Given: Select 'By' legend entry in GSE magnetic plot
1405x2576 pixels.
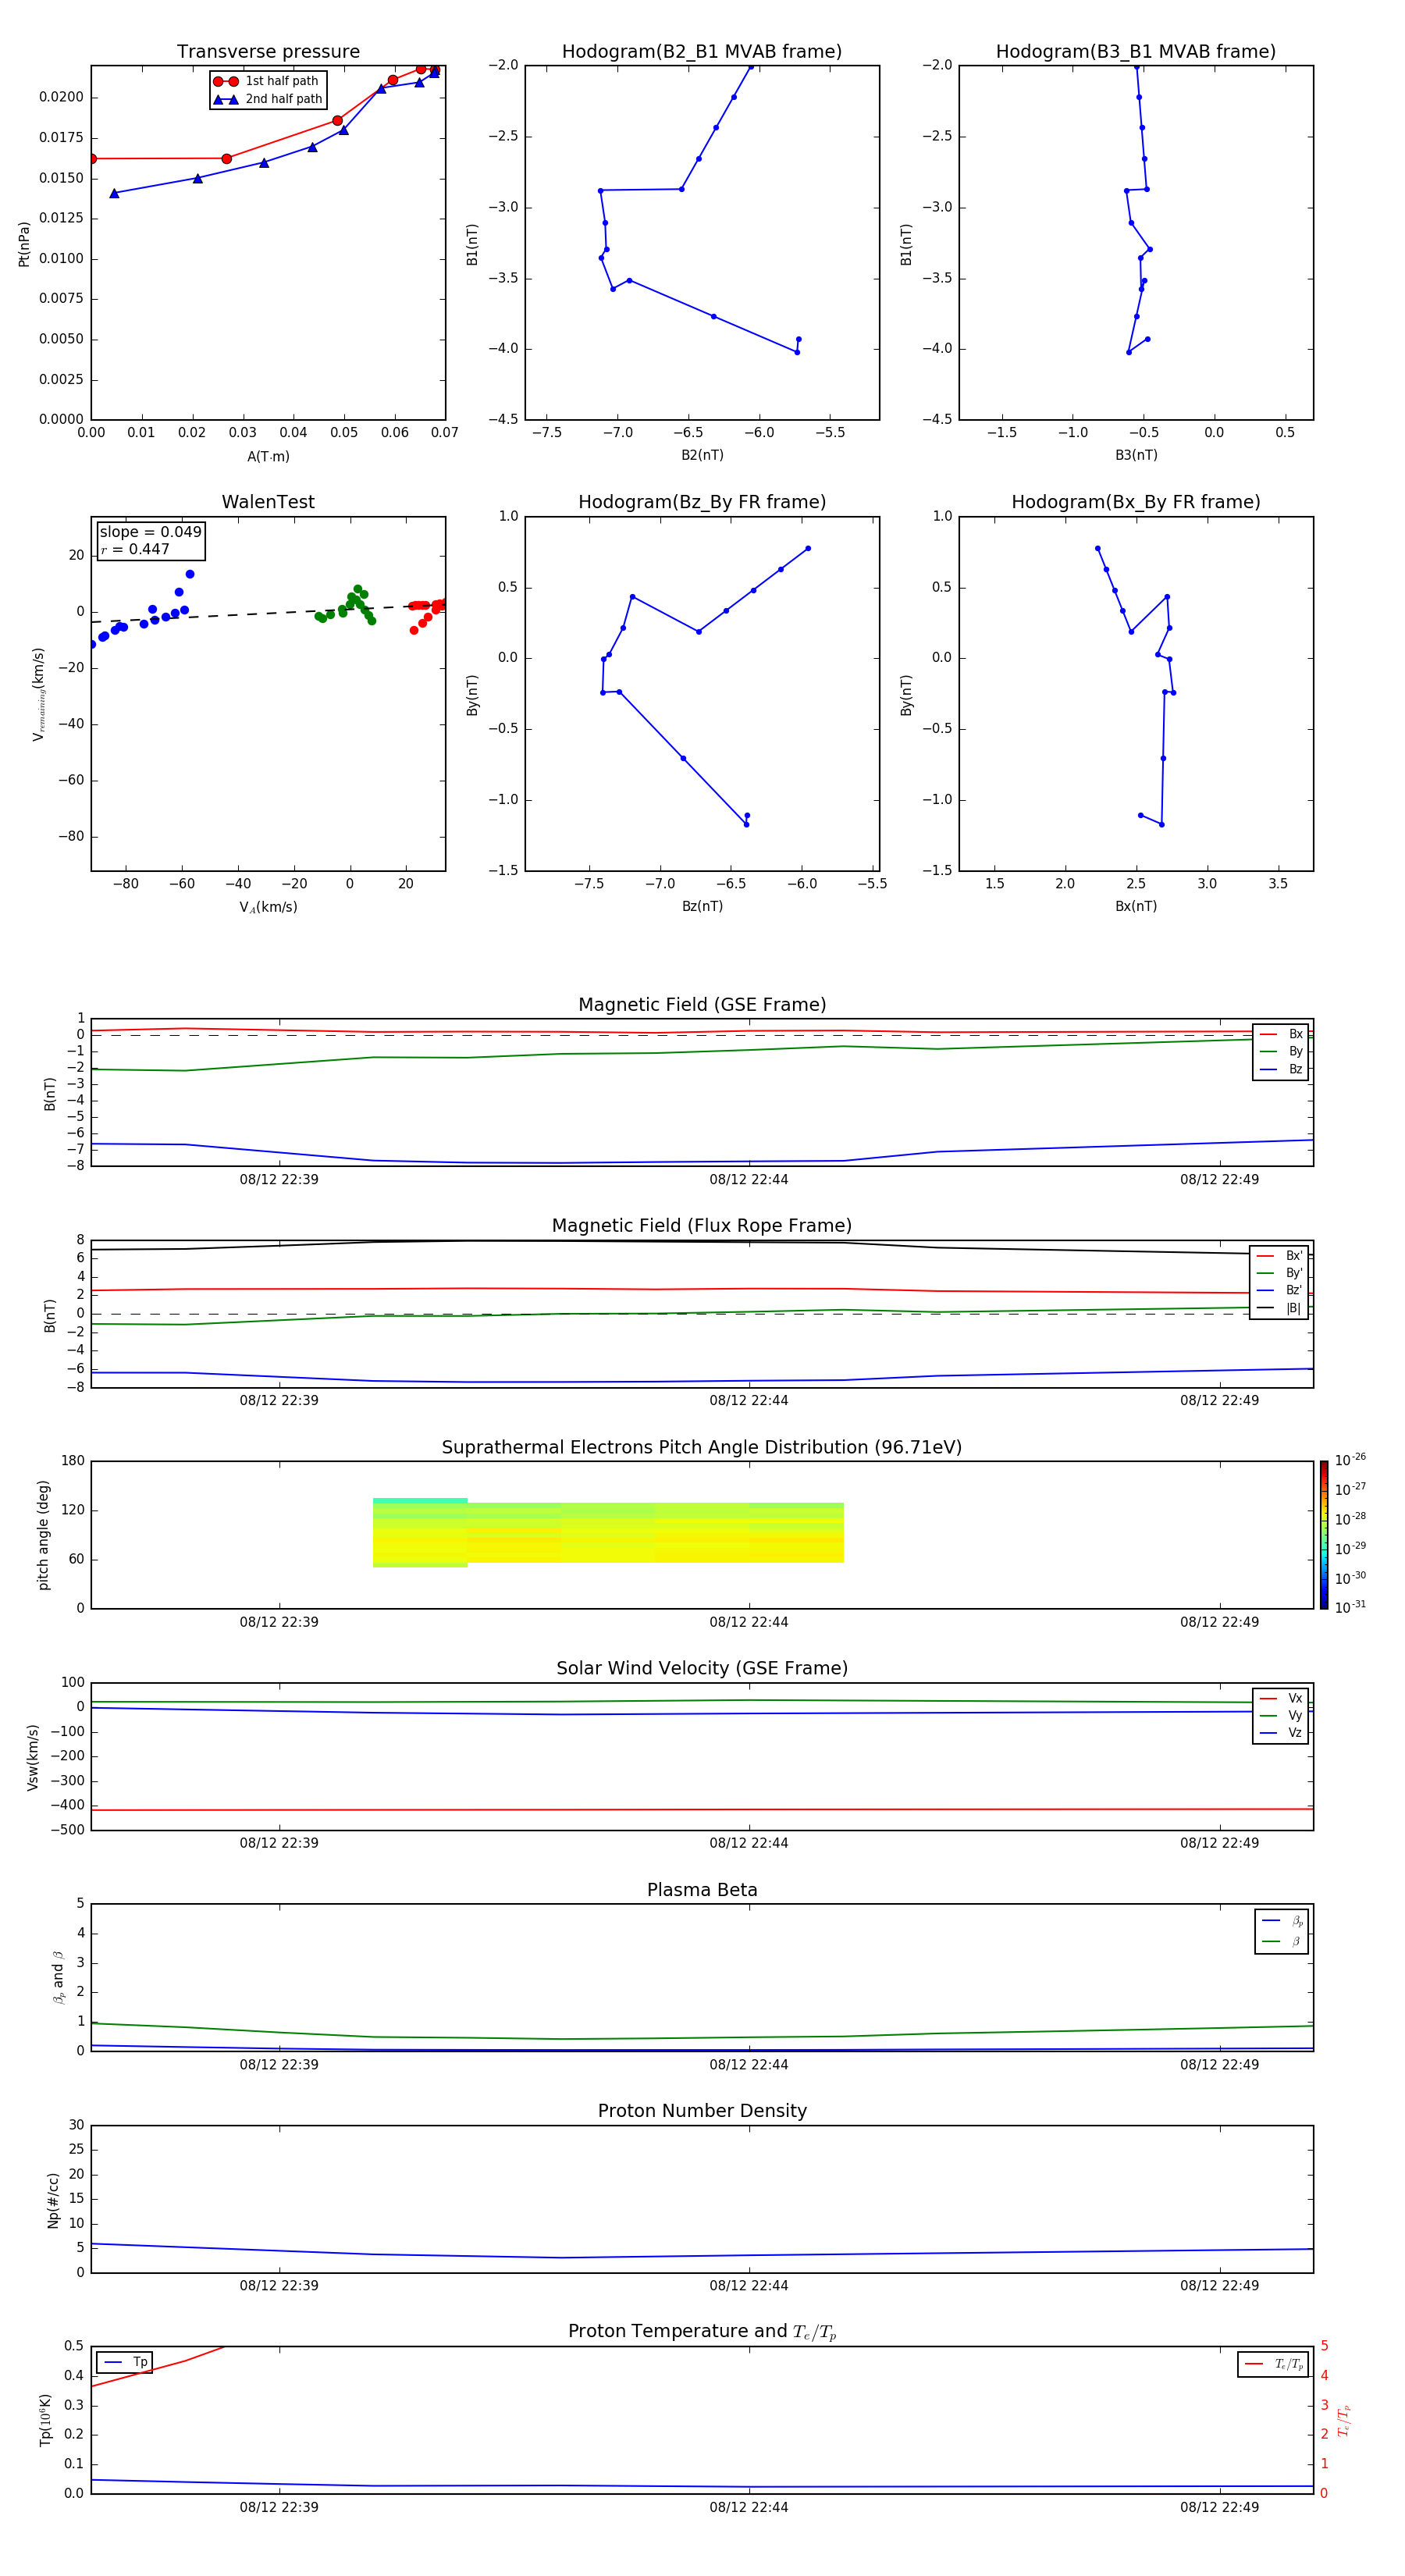Looking at the screenshot, I should click(x=1281, y=1051).
